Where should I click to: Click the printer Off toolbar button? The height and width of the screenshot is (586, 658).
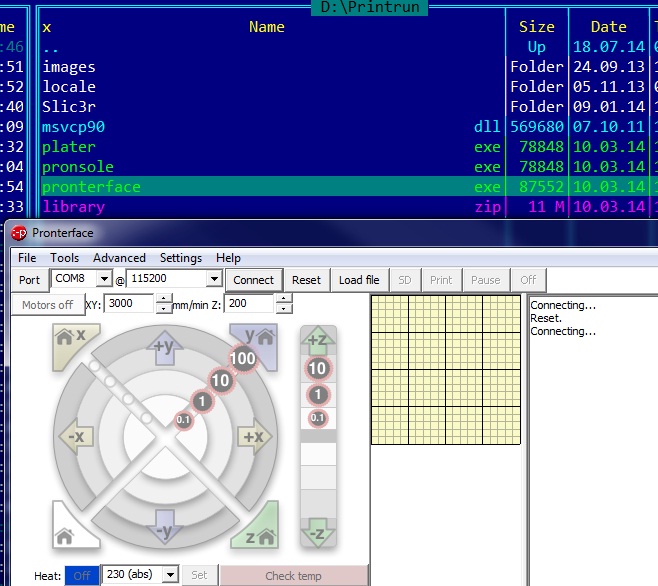[528, 280]
